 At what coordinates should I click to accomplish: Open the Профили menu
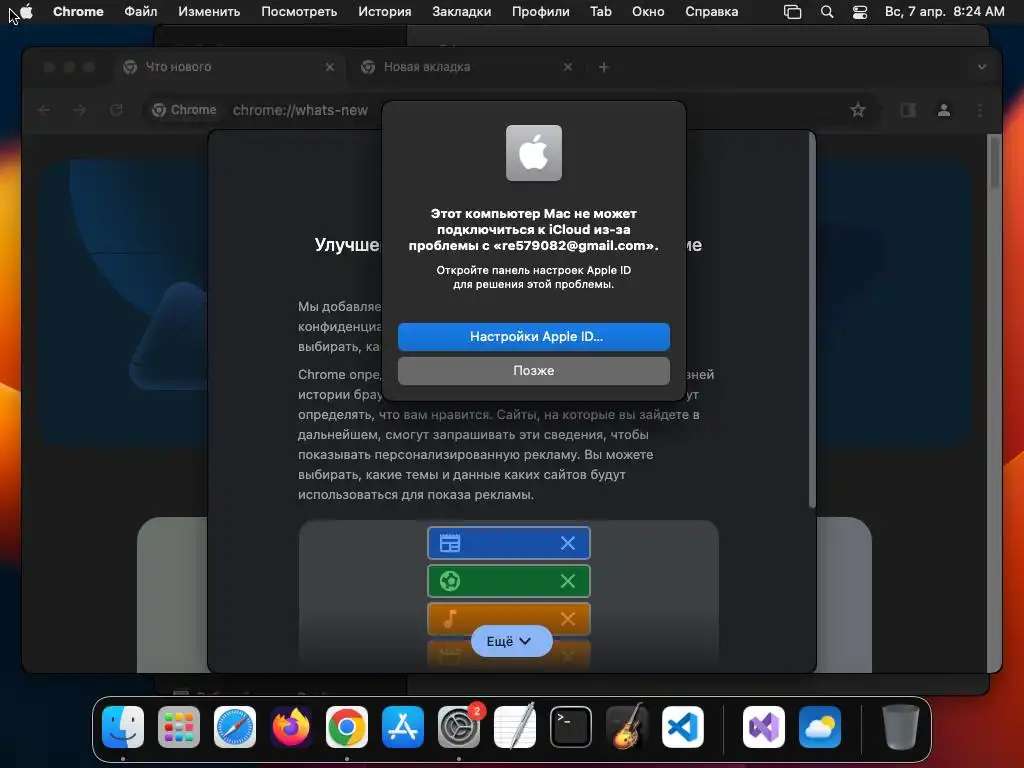point(540,12)
